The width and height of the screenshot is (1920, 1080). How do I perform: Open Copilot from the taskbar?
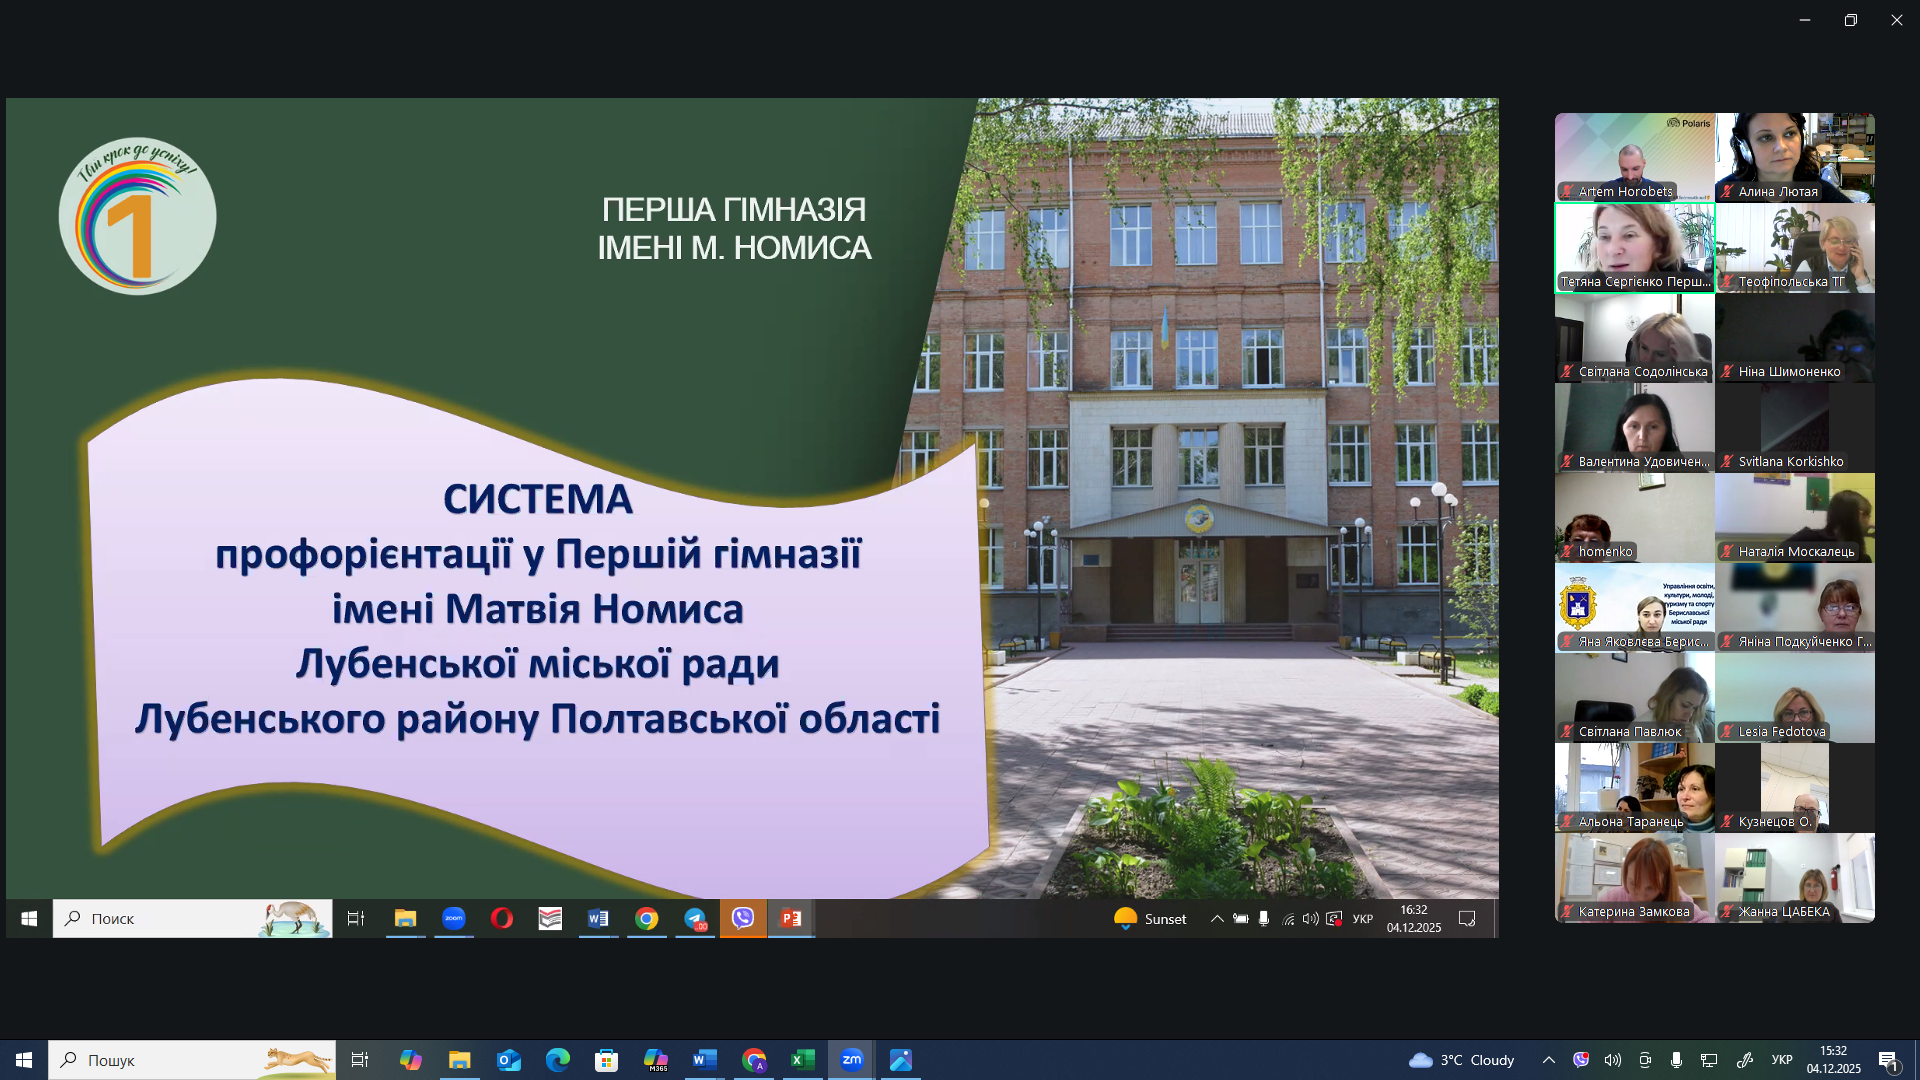pyautogui.click(x=411, y=1060)
